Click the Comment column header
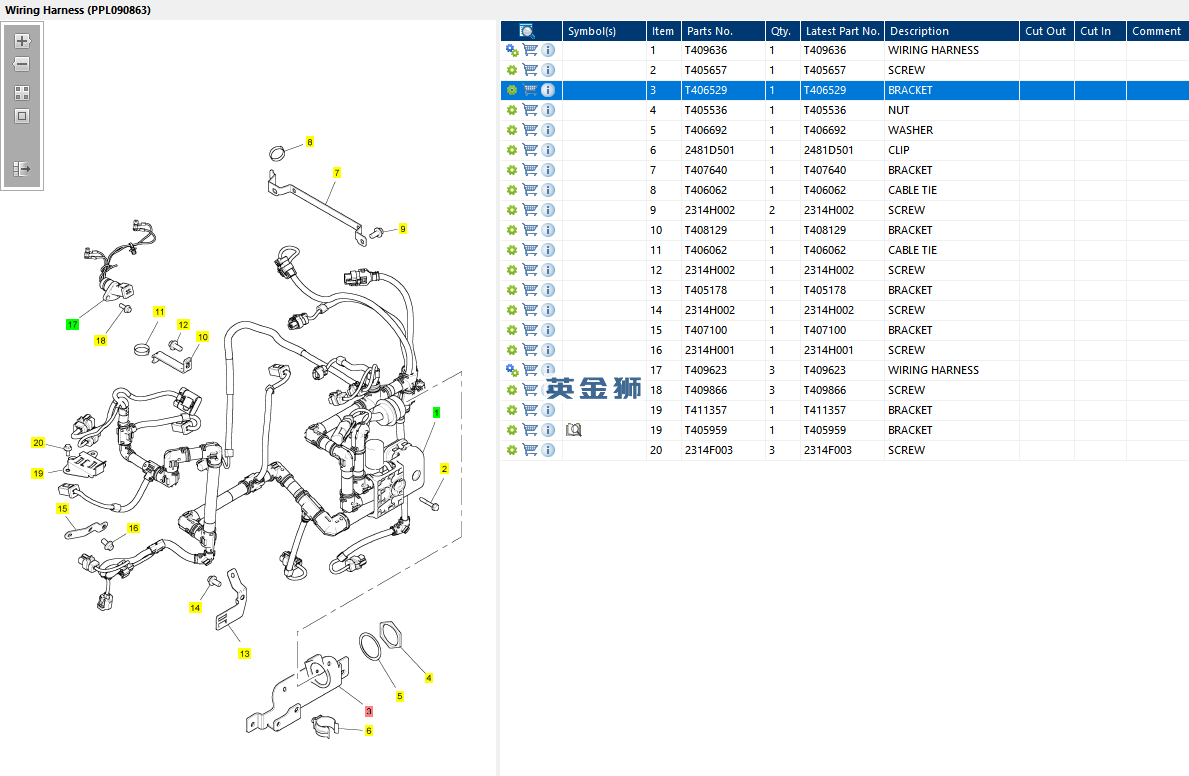The image size is (1189, 776). click(1157, 31)
